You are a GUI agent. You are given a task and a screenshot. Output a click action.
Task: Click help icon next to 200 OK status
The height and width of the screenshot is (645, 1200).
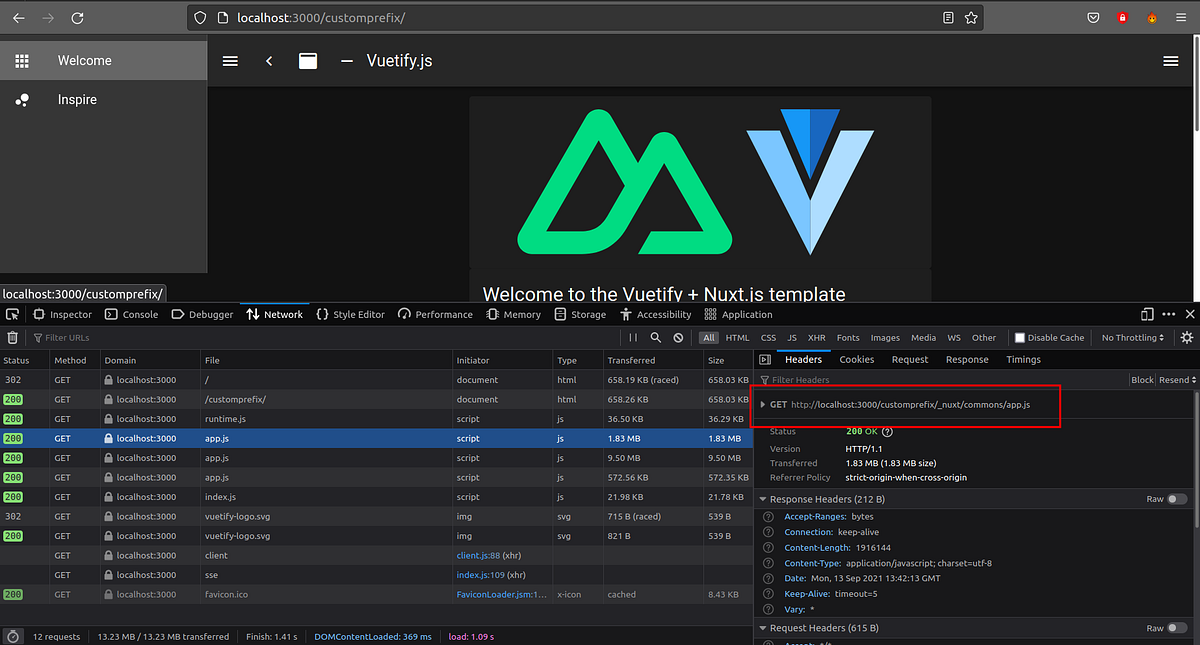[x=887, y=431]
